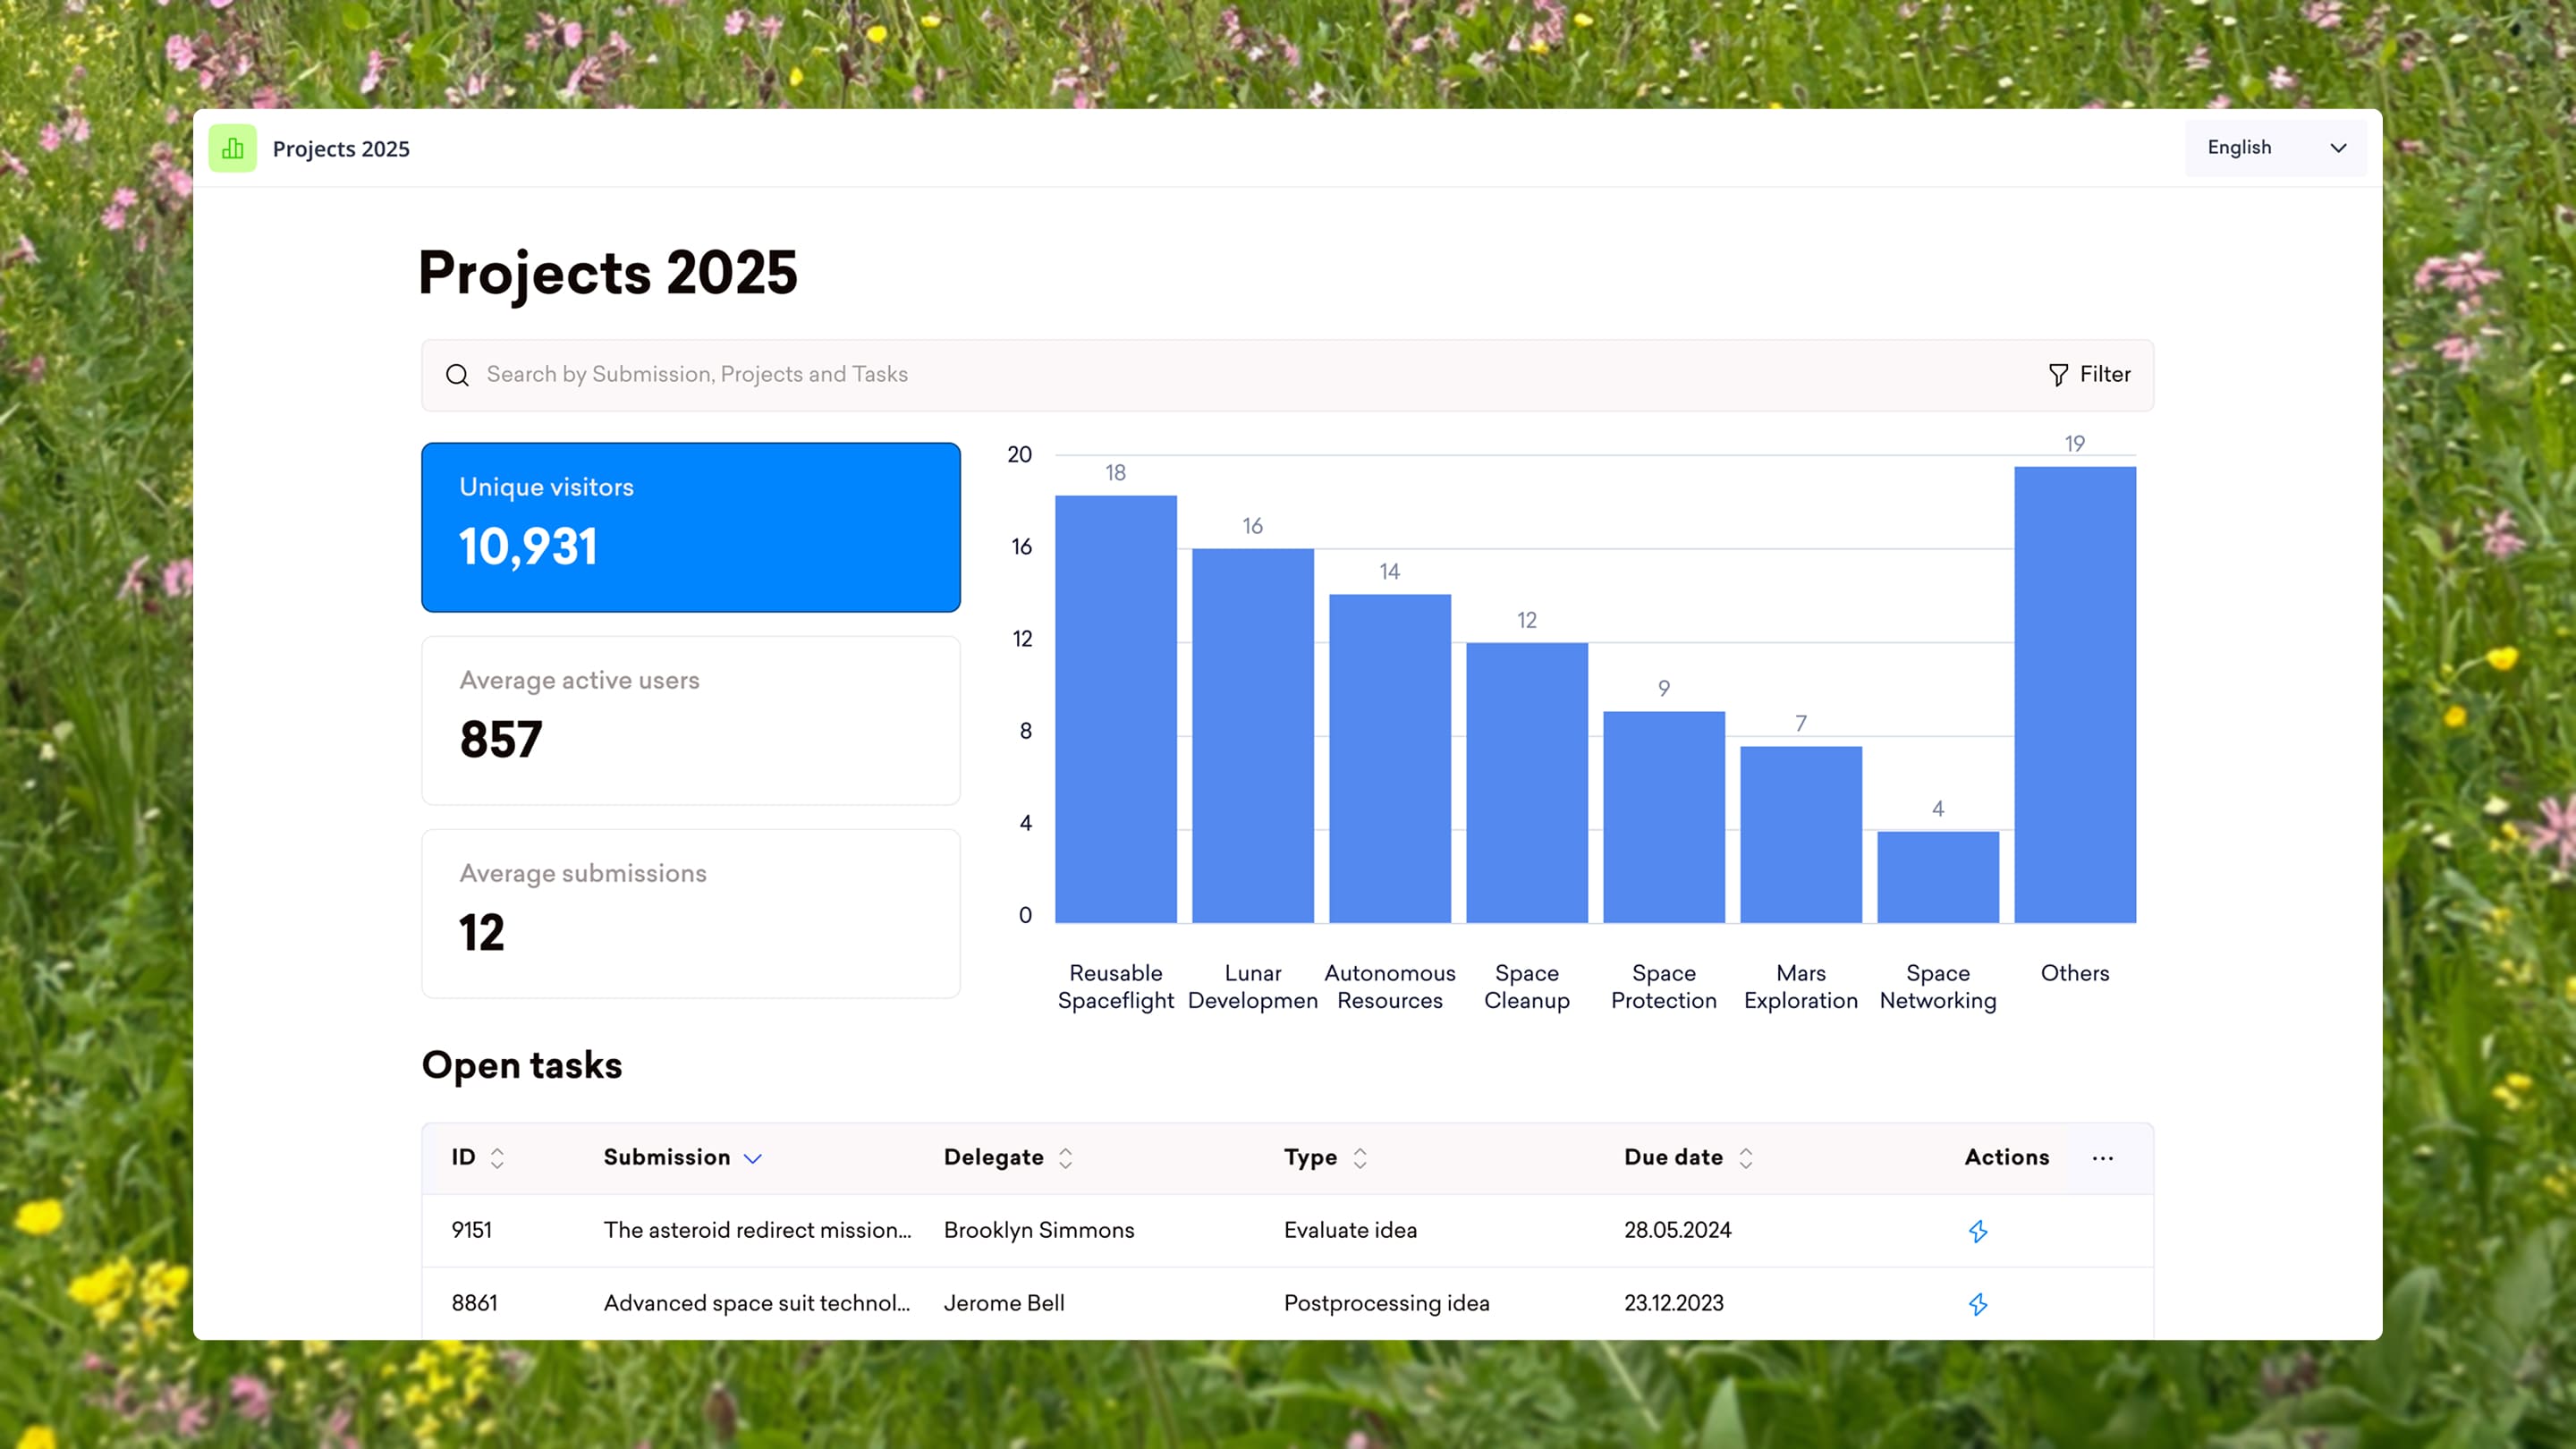
Task: Click the Others bar in chart
Action: point(2075,695)
